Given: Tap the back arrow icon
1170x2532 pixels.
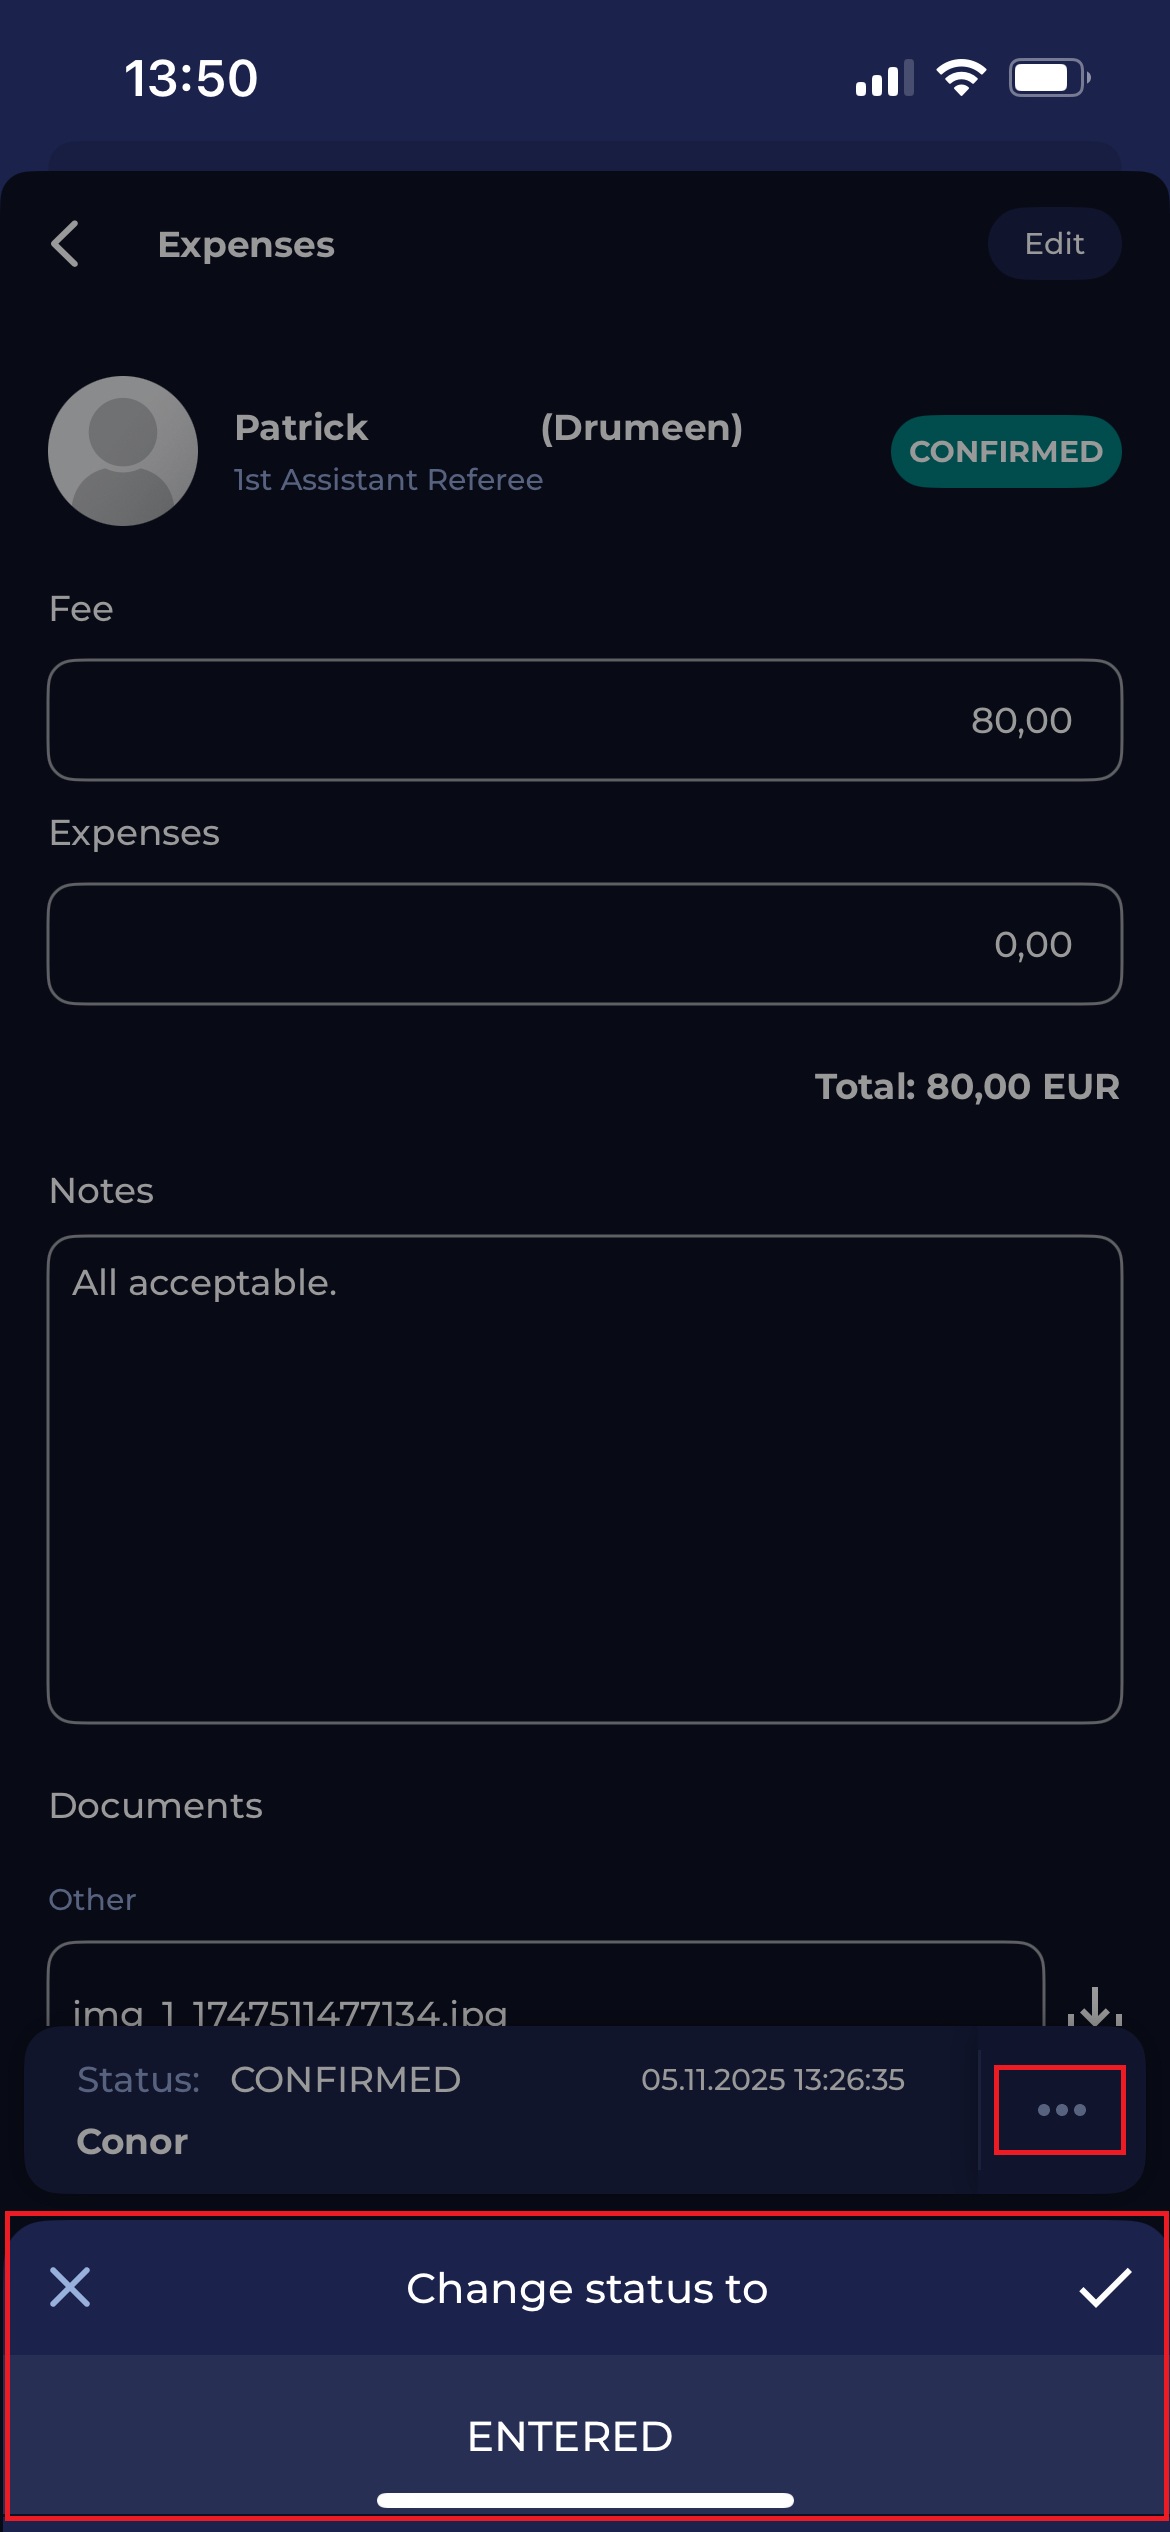Looking at the screenshot, I should click(x=66, y=244).
